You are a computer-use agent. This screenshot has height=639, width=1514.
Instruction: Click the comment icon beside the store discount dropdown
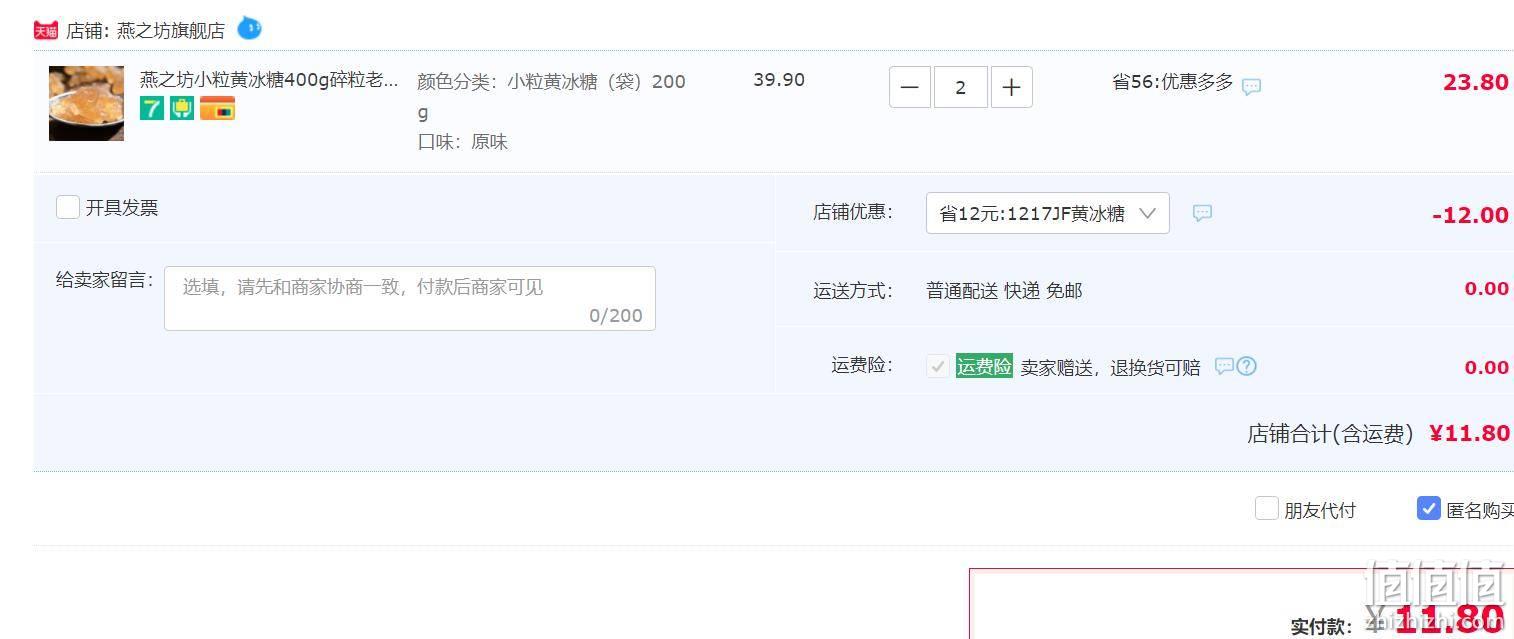coord(1202,213)
